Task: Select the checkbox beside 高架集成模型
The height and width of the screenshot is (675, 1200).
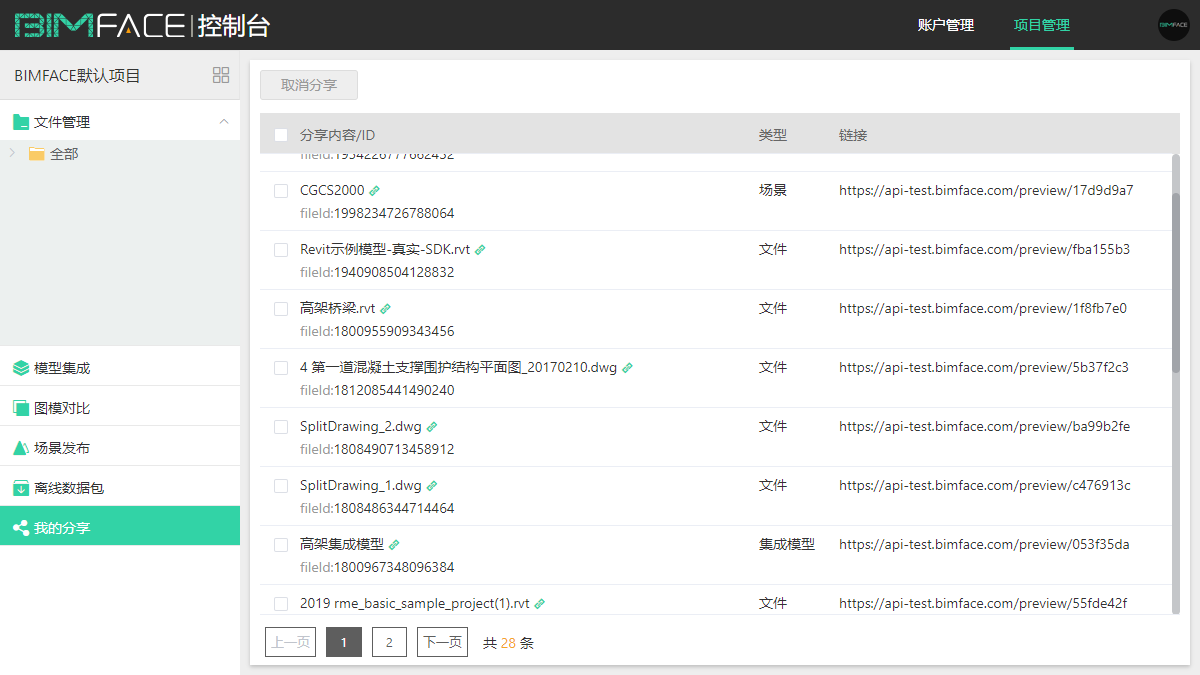Action: pos(280,544)
